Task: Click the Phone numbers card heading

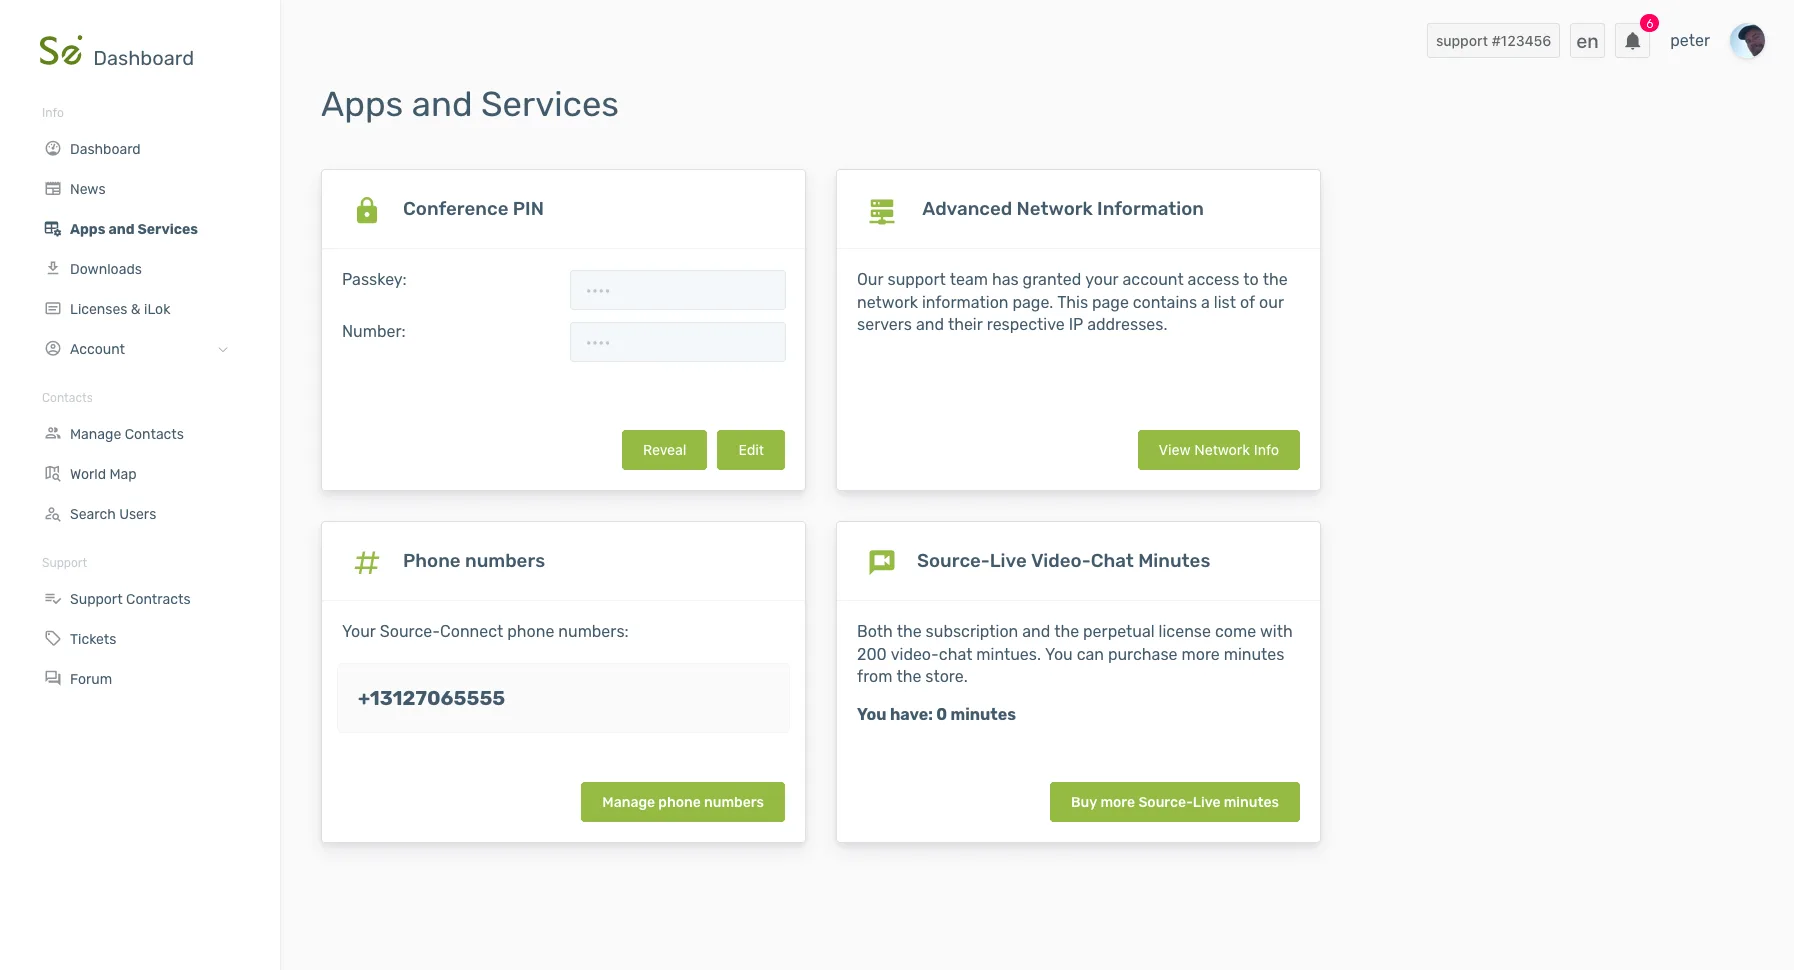Action: pyautogui.click(x=474, y=561)
